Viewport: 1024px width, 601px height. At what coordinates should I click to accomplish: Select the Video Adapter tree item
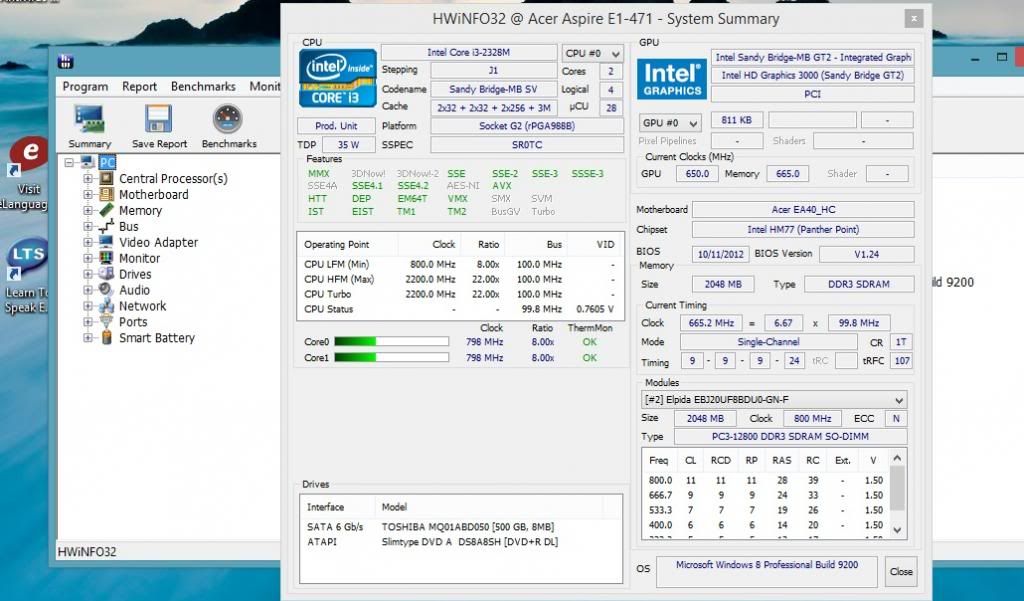(x=158, y=242)
